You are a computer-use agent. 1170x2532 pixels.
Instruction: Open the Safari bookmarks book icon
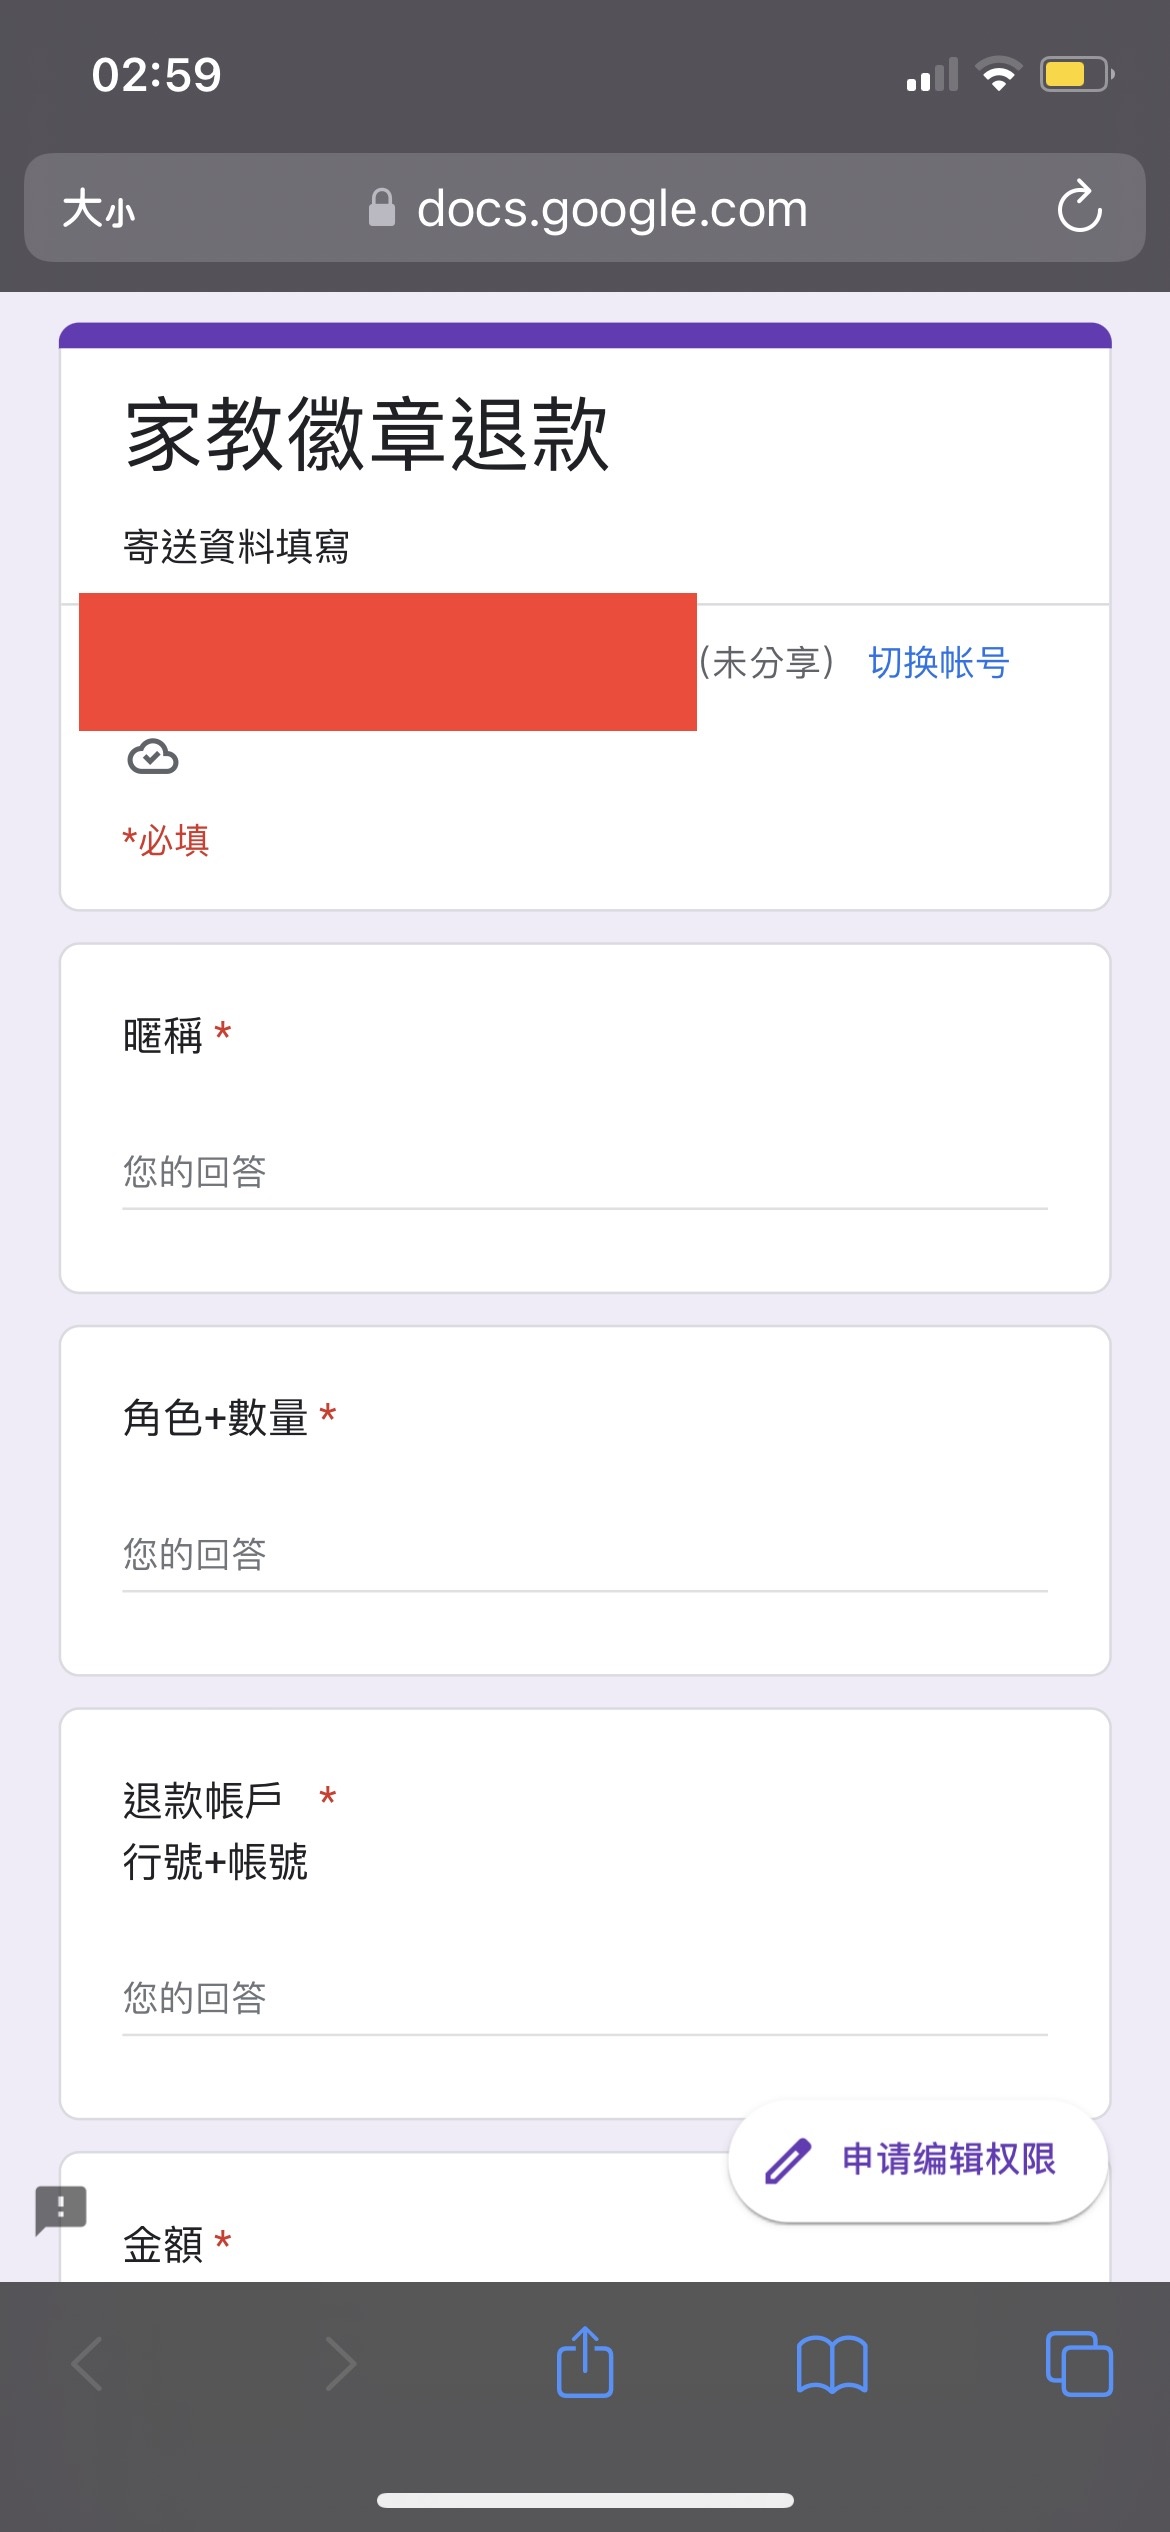click(x=832, y=2364)
